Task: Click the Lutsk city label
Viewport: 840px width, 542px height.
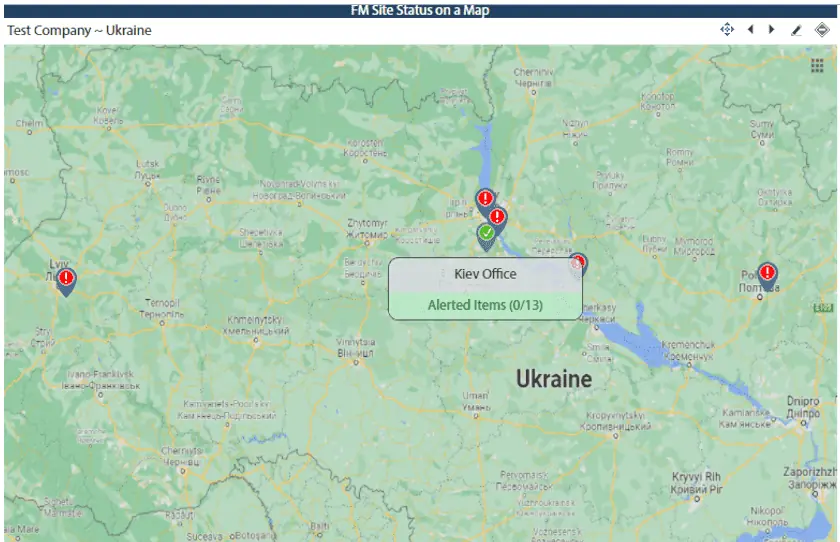Action: [147, 169]
